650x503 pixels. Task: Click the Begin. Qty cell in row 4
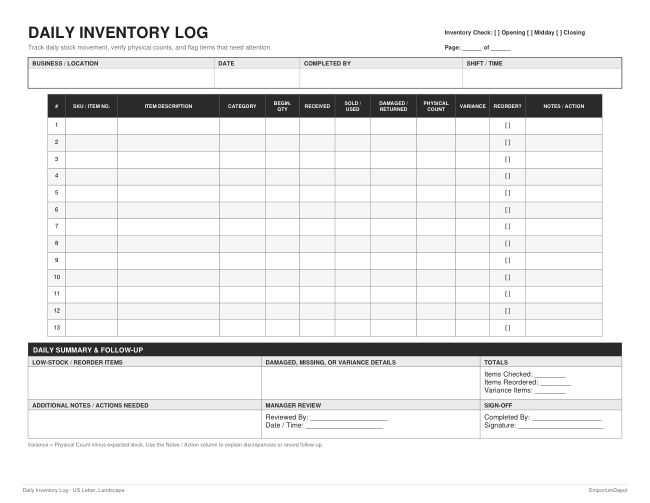[x=282, y=177]
